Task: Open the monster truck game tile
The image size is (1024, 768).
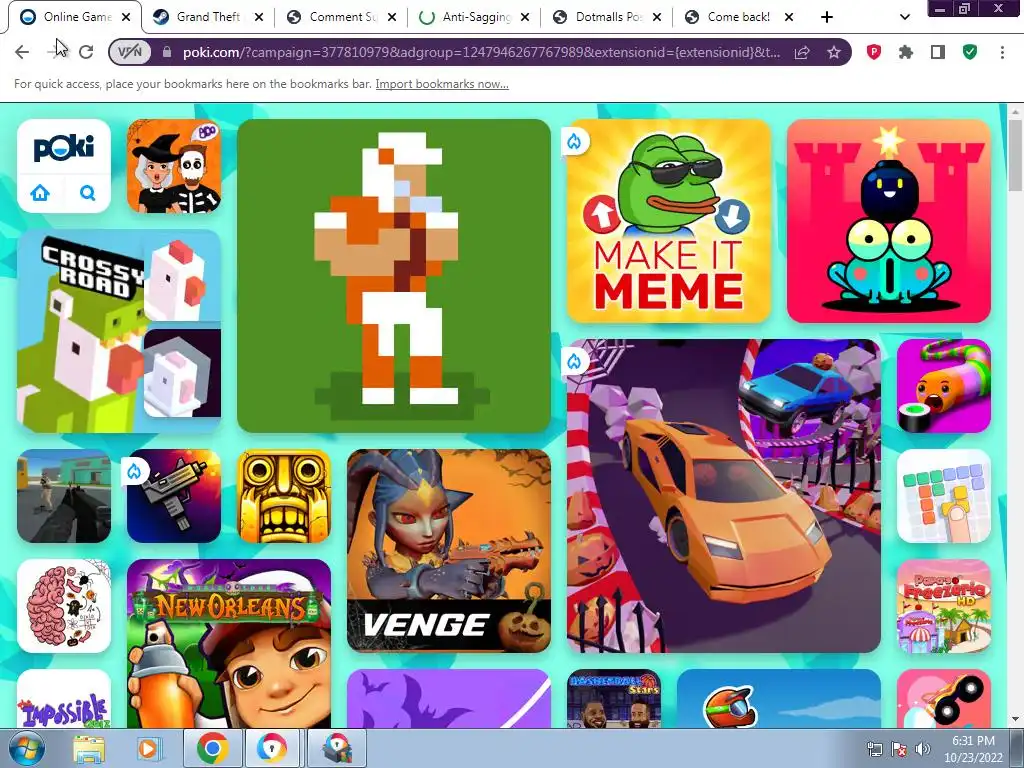Action: (944, 699)
